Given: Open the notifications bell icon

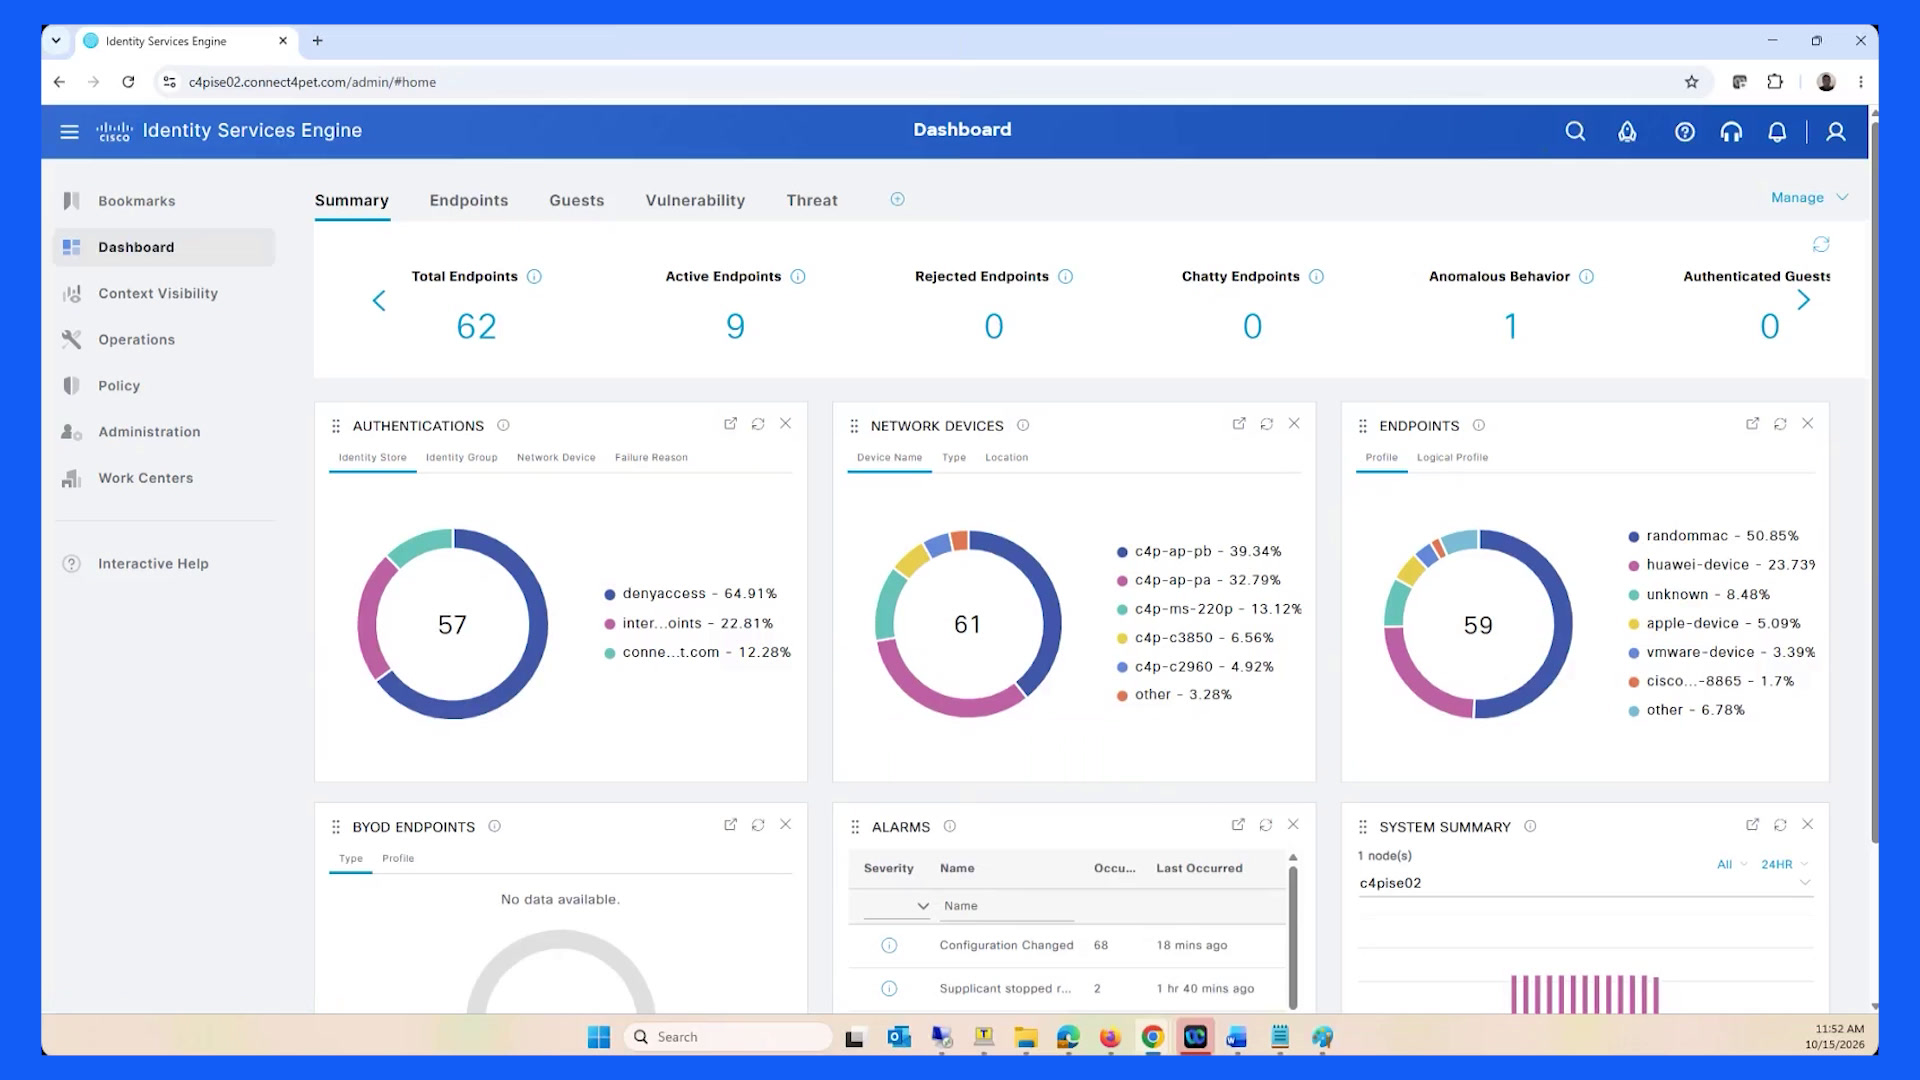Looking at the screenshot, I should [x=1777, y=131].
